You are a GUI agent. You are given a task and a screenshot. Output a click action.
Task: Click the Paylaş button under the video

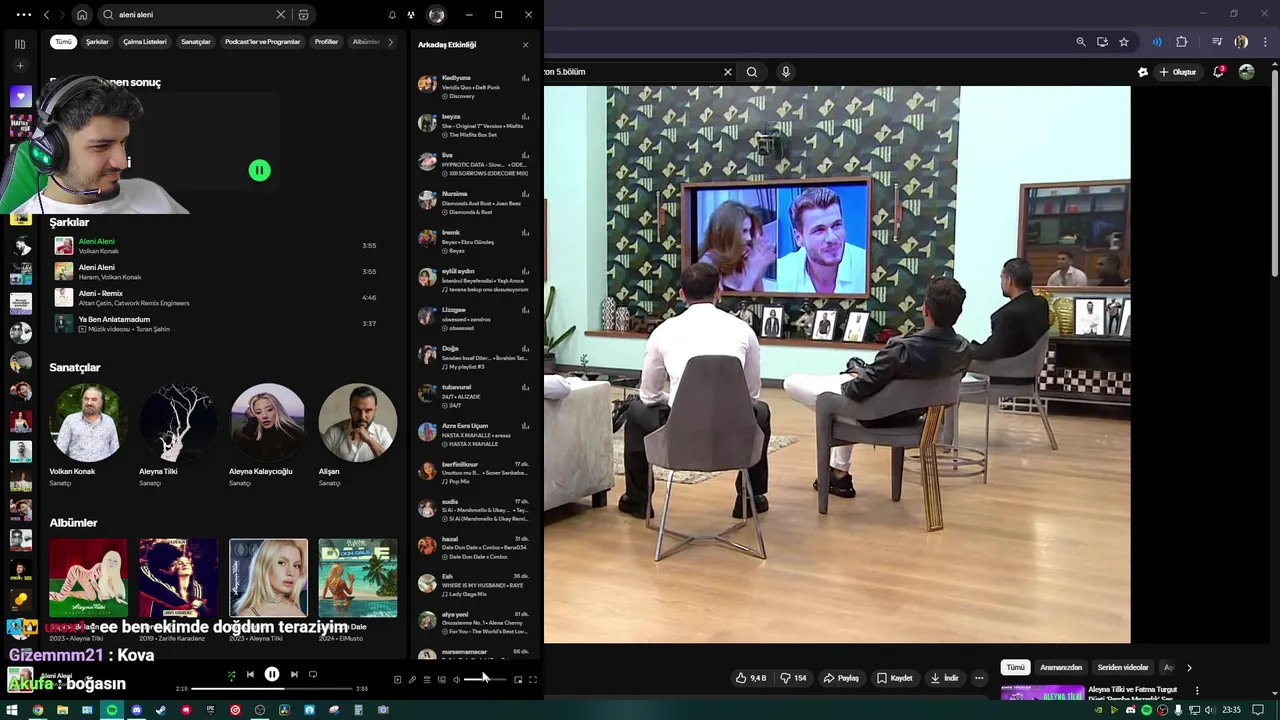click(841, 678)
